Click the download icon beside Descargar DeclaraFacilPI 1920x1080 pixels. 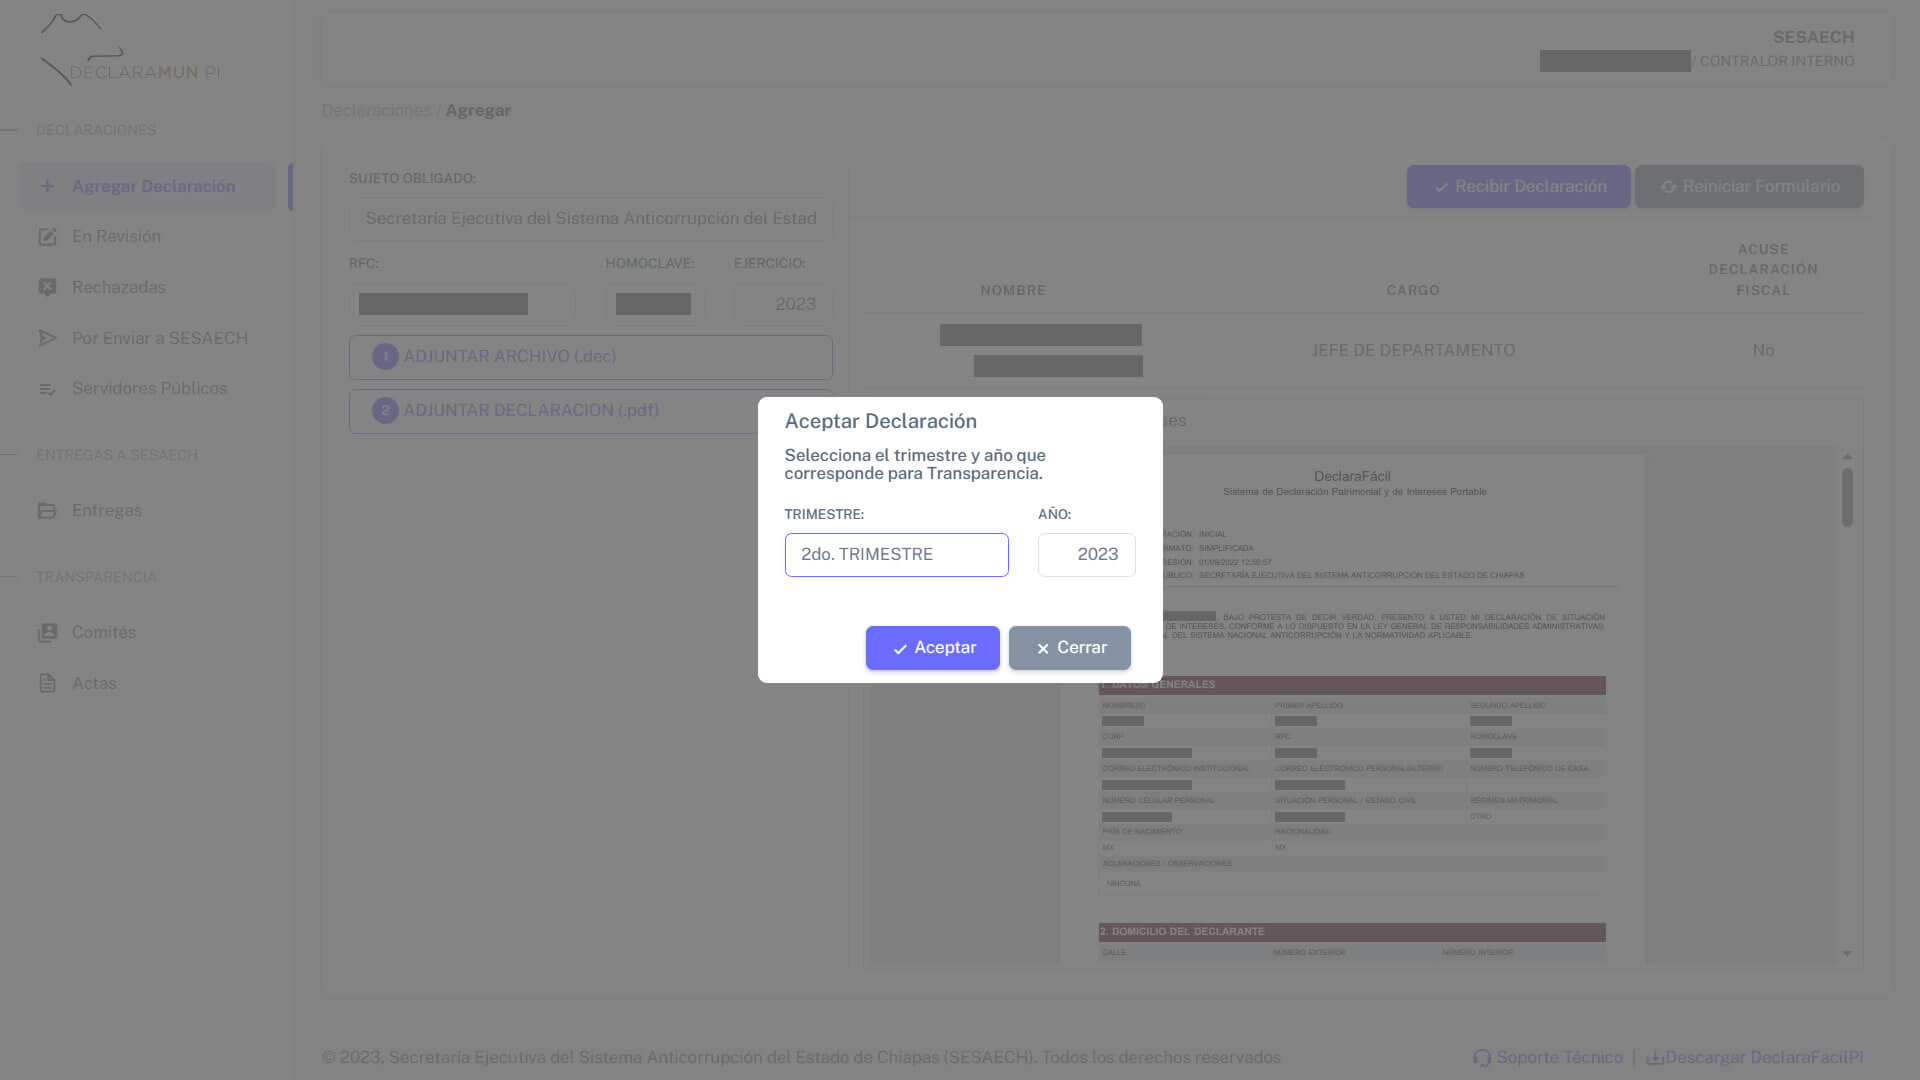click(1655, 1058)
